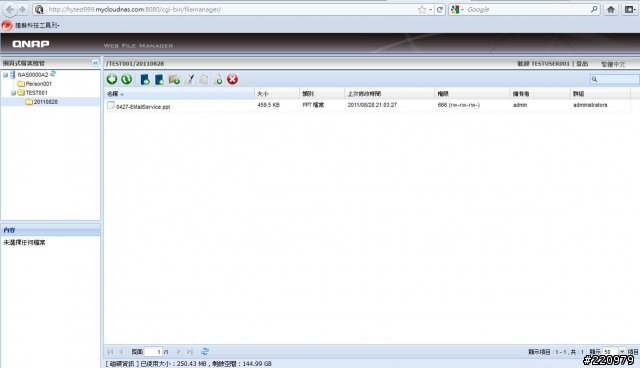Go to the last page button

click(x=190, y=351)
